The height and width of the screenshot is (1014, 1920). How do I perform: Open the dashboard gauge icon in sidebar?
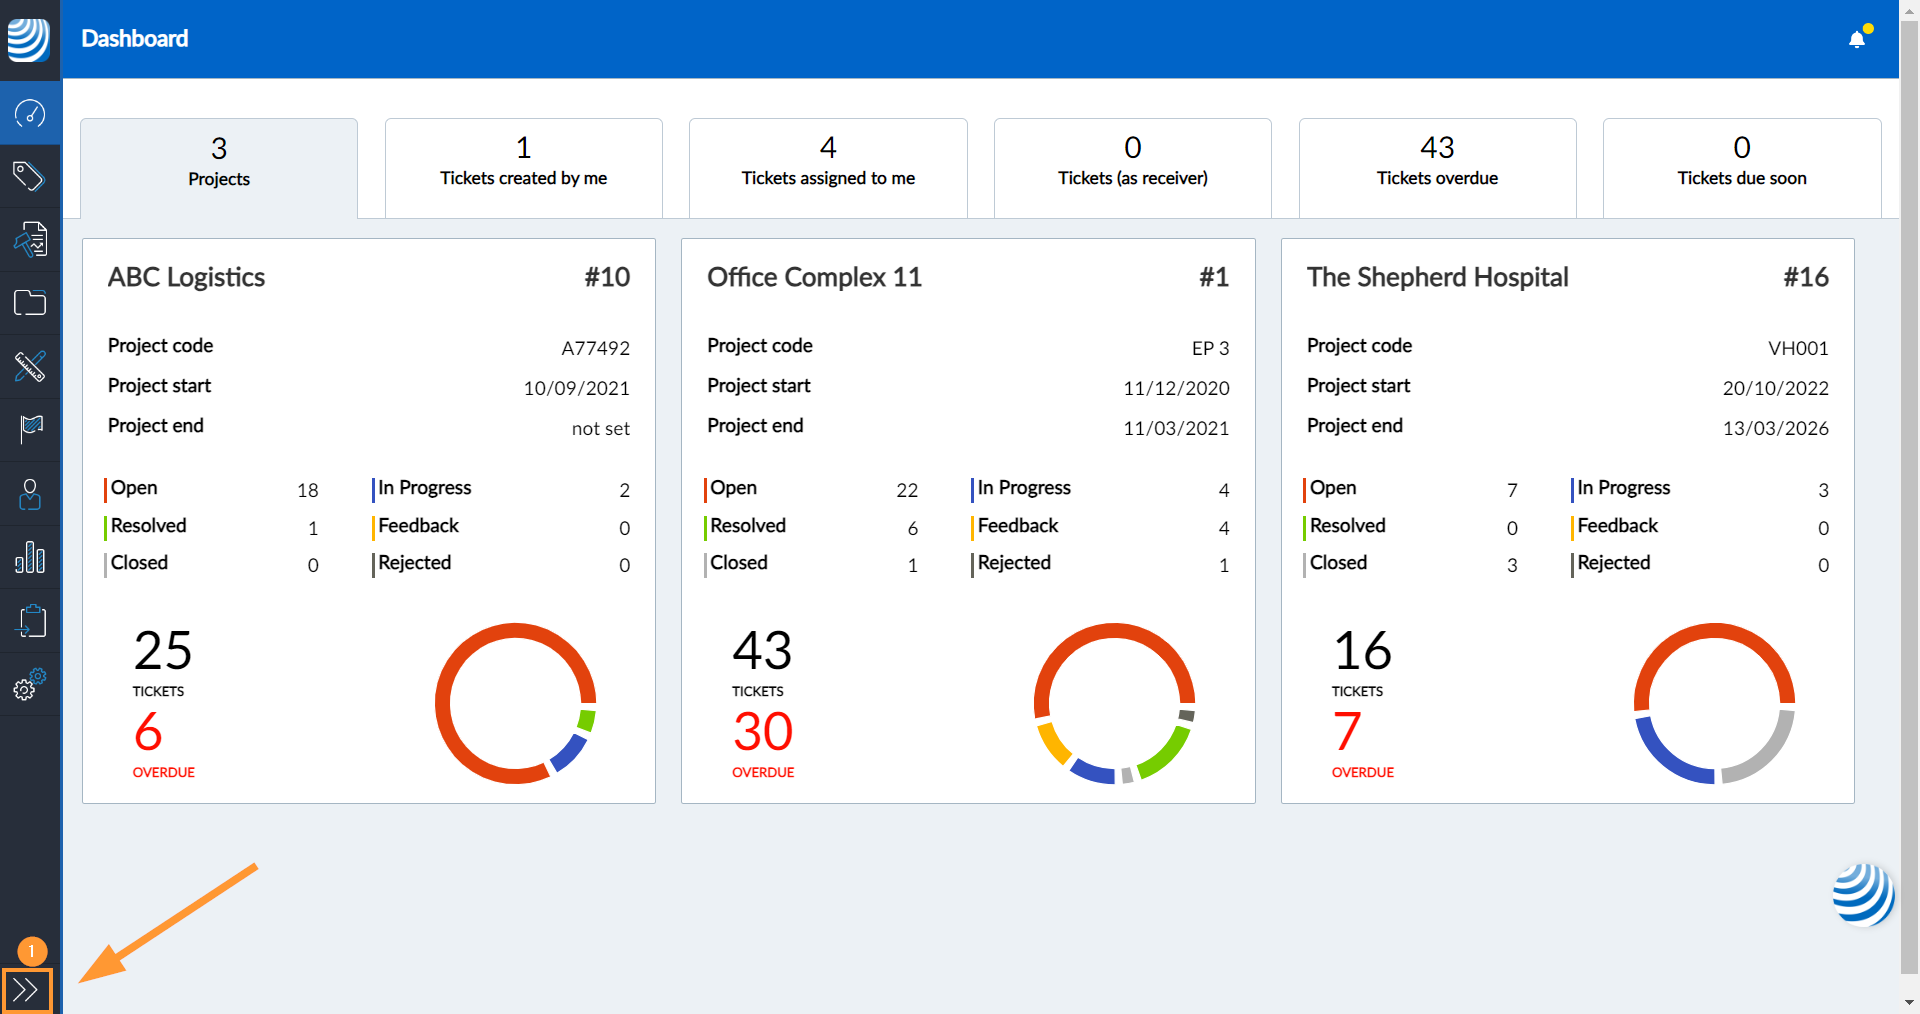[x=30, y=114]
